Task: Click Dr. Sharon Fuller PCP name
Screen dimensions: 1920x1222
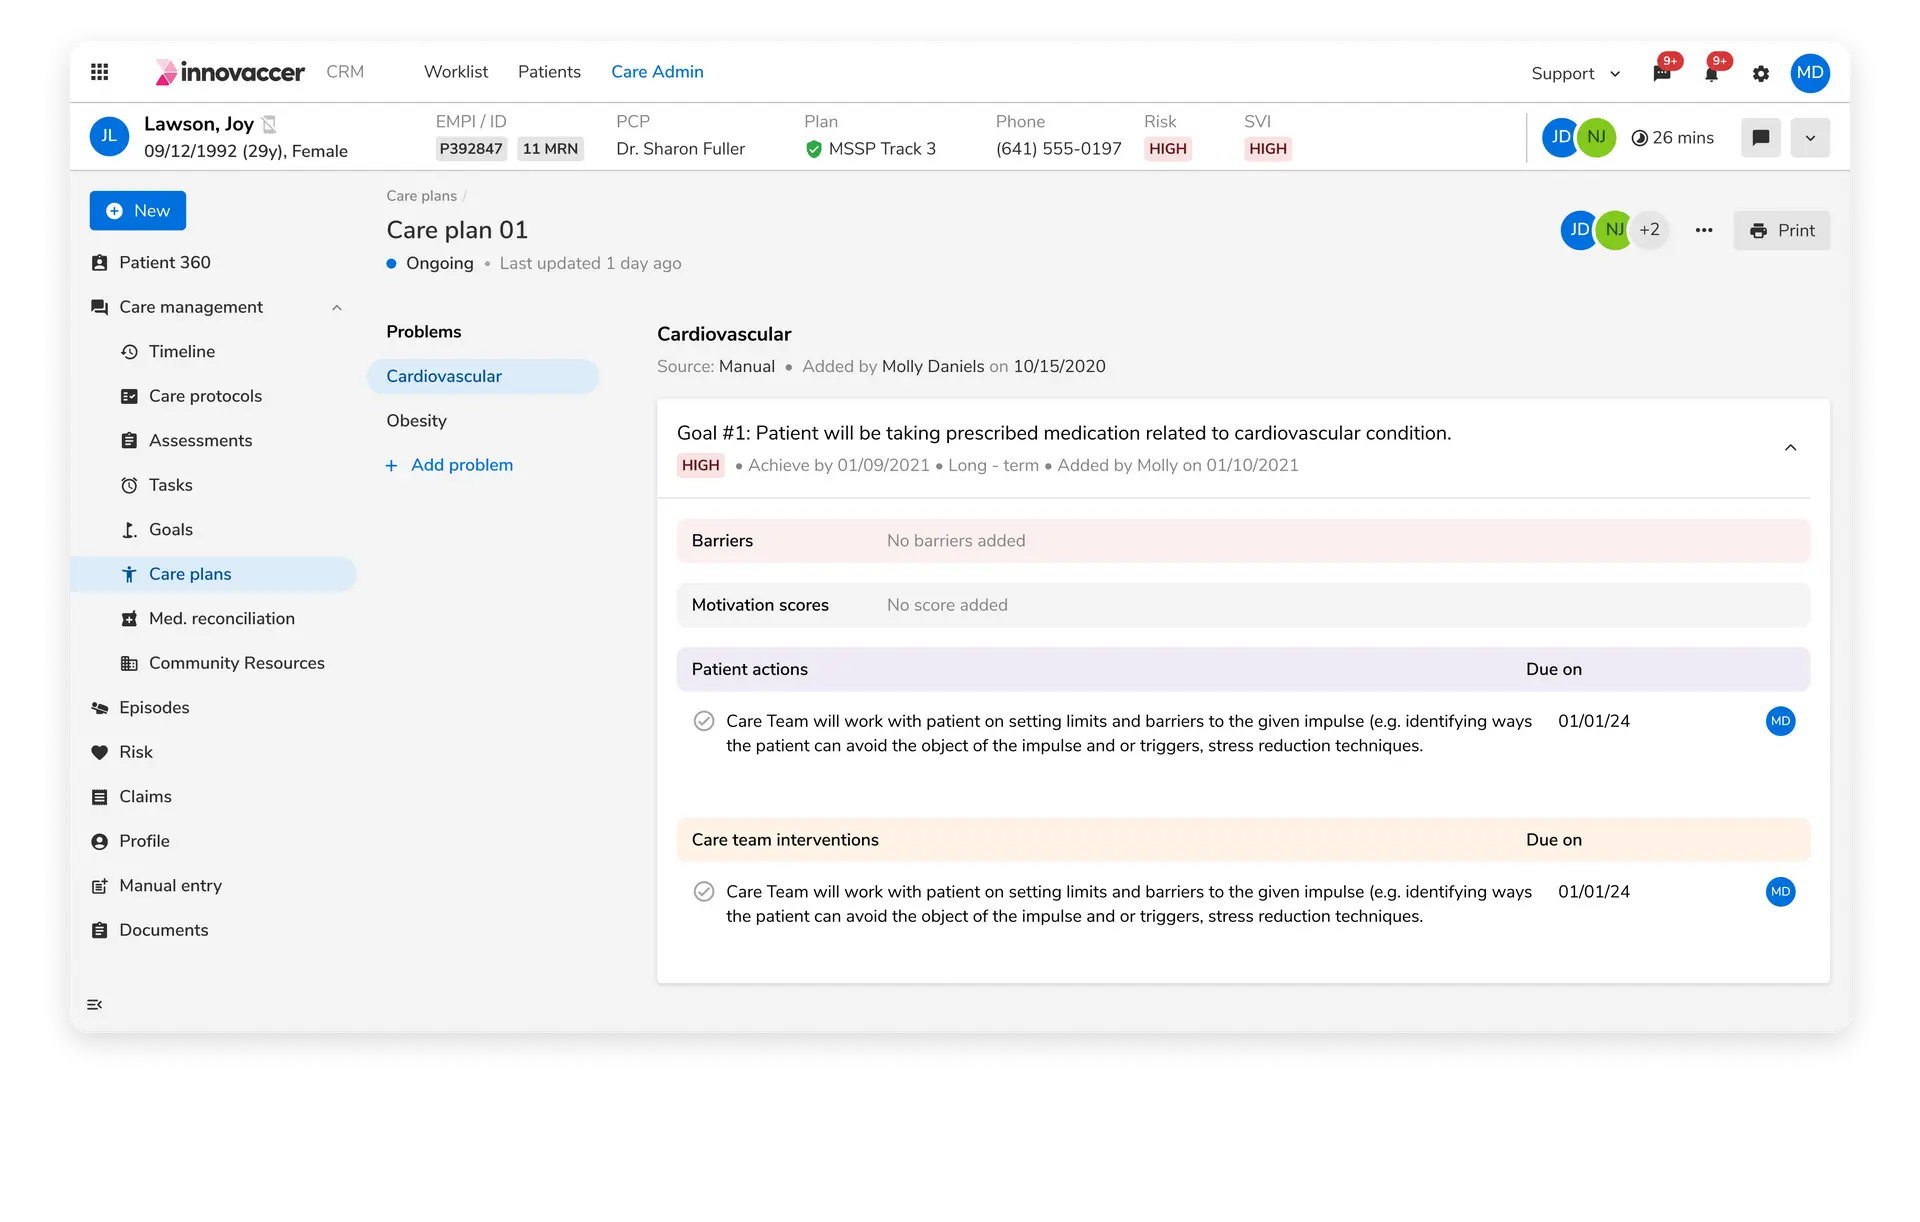Action: coord(680,149)
